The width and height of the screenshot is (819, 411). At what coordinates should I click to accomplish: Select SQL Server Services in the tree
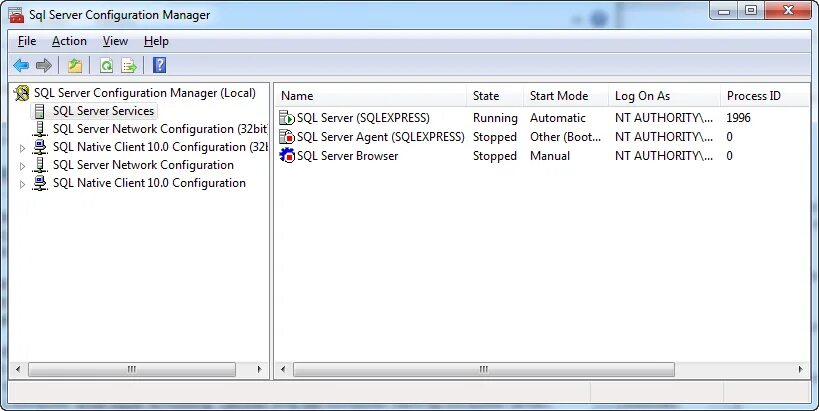(103, 111)
